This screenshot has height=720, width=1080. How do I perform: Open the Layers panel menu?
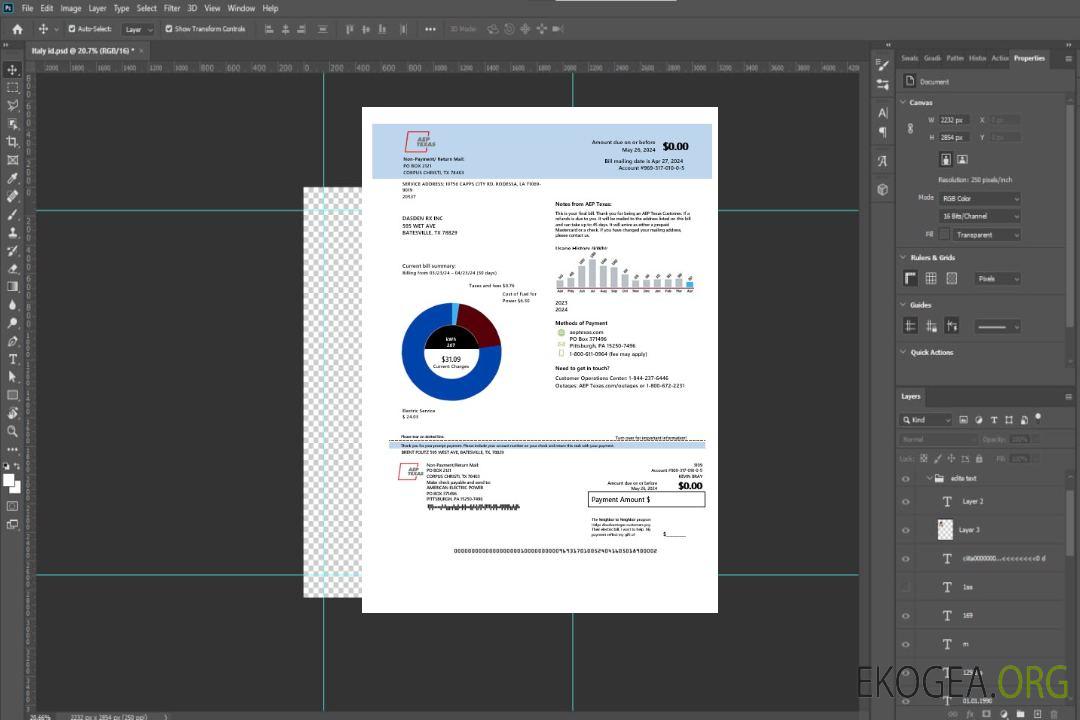[x=1068, y=397]
